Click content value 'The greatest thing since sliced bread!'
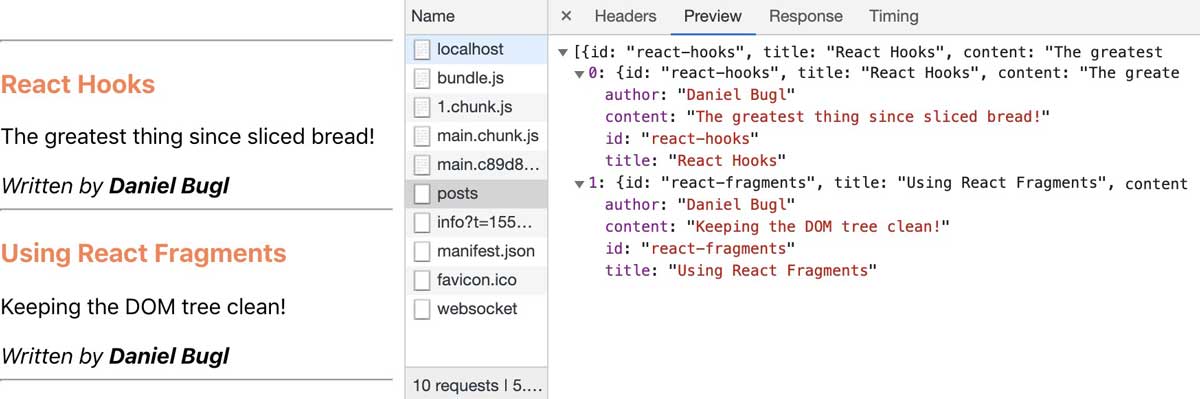The image size is (1200, 399). click(863, 117)
